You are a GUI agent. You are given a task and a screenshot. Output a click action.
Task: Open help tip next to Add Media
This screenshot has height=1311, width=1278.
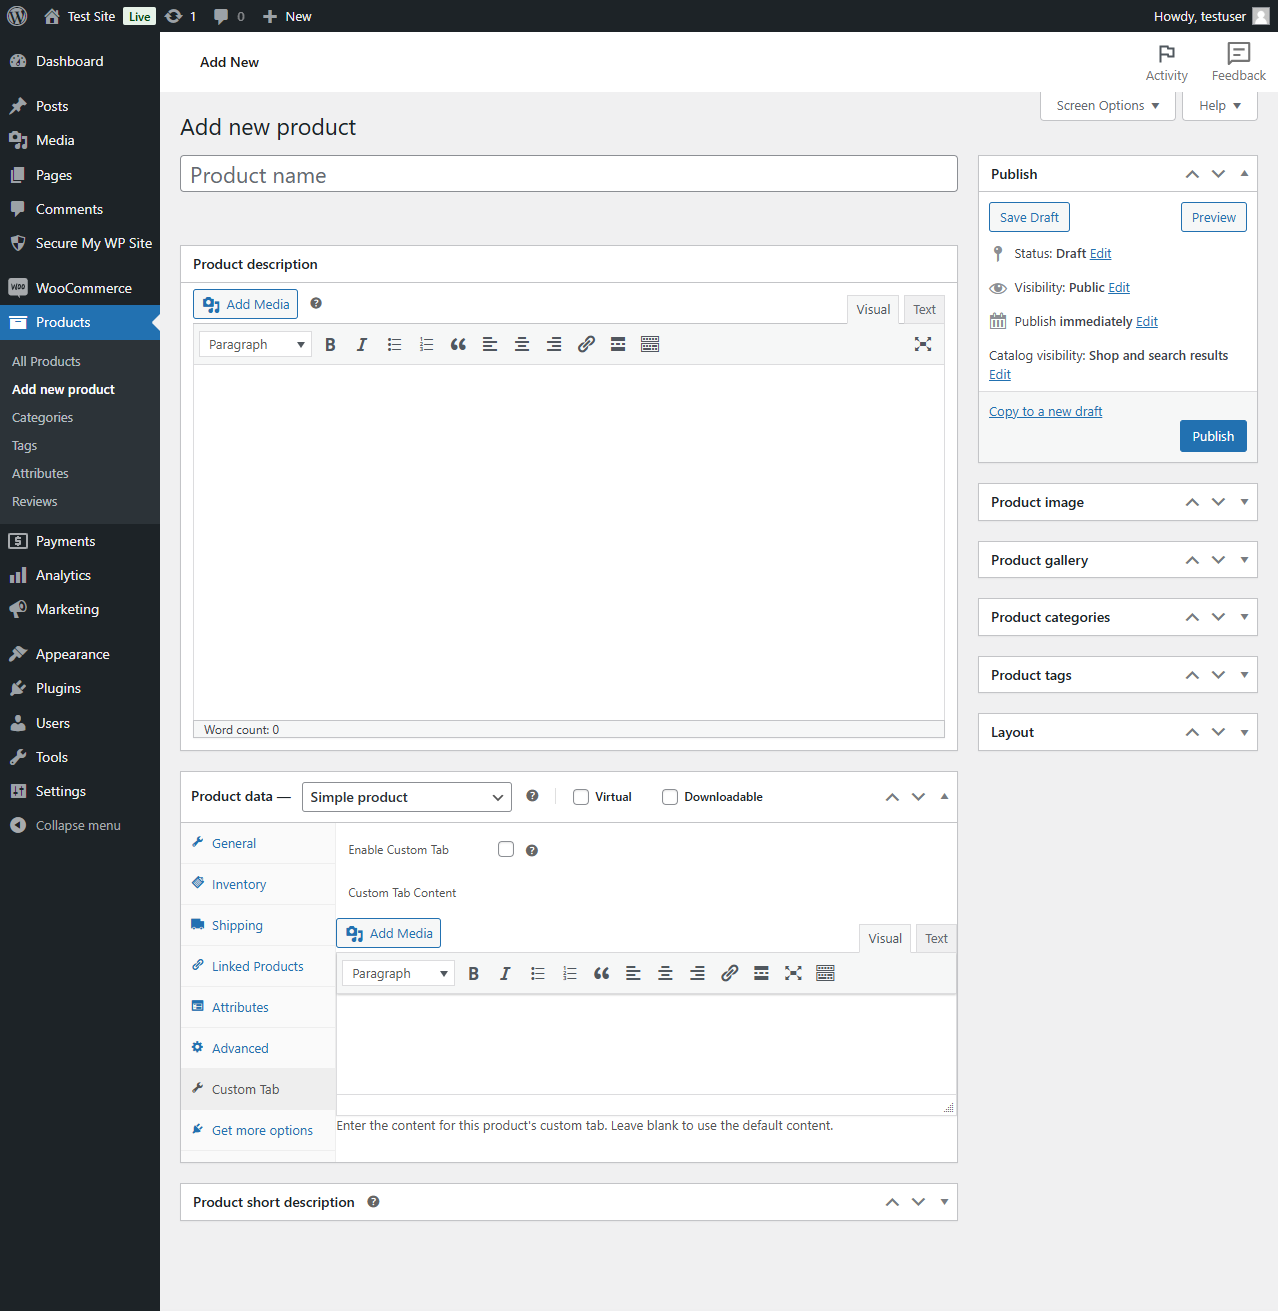point(316,303)
